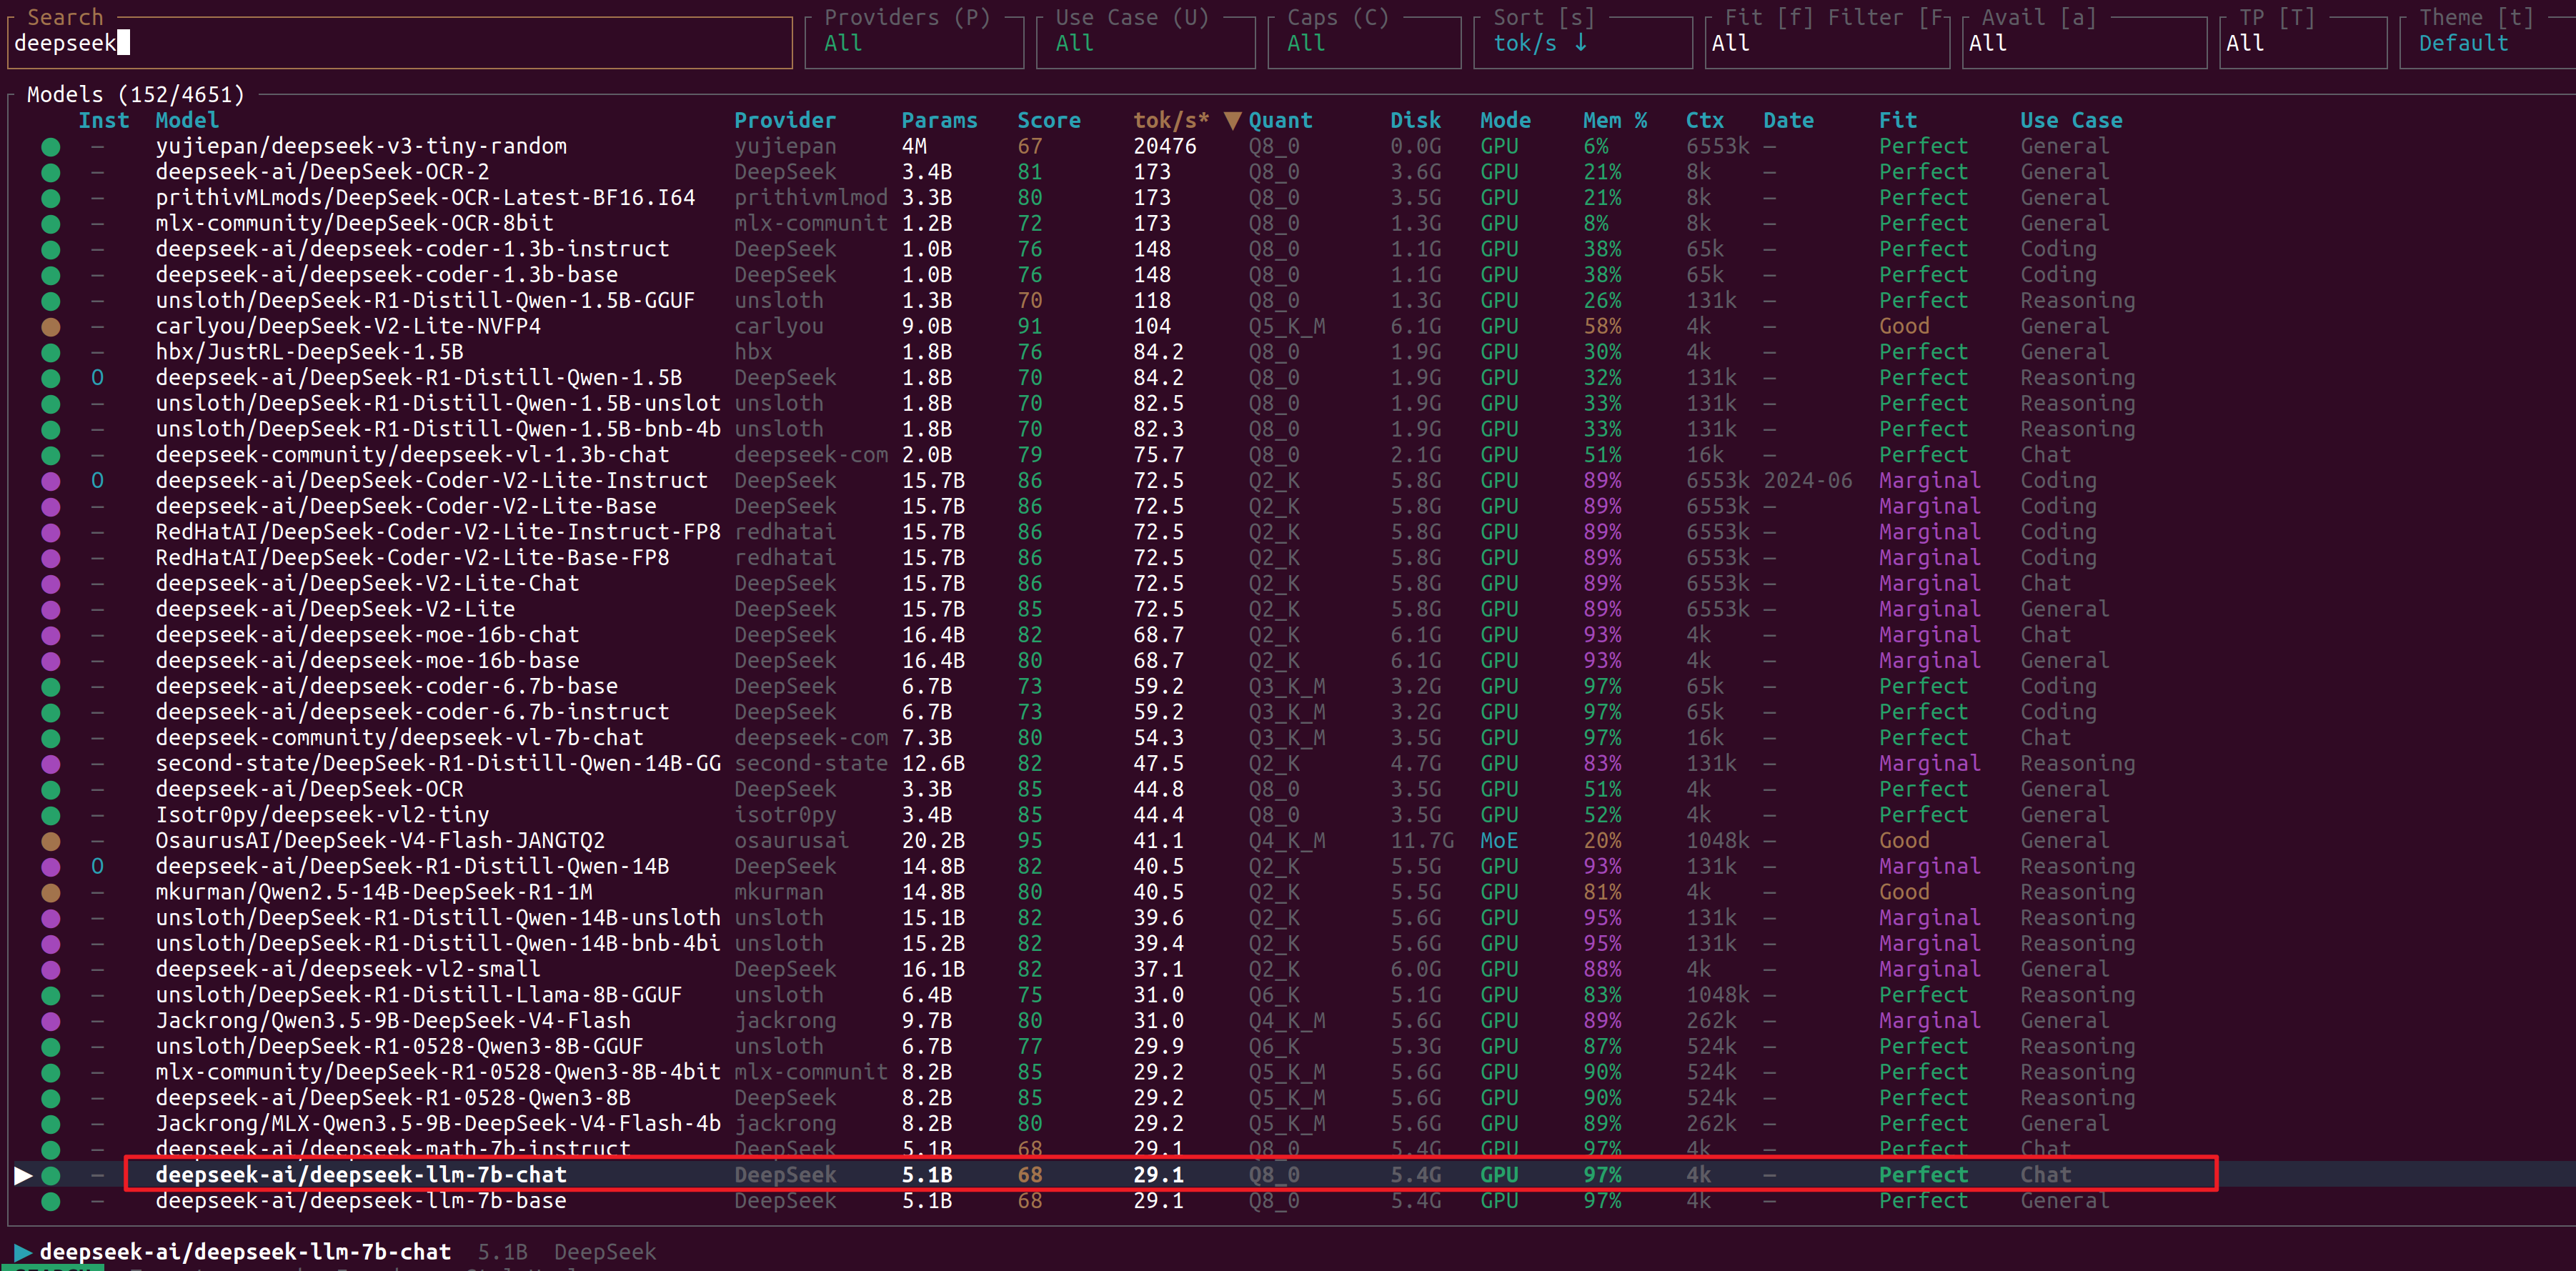Sort by the Inst column header

104,120
